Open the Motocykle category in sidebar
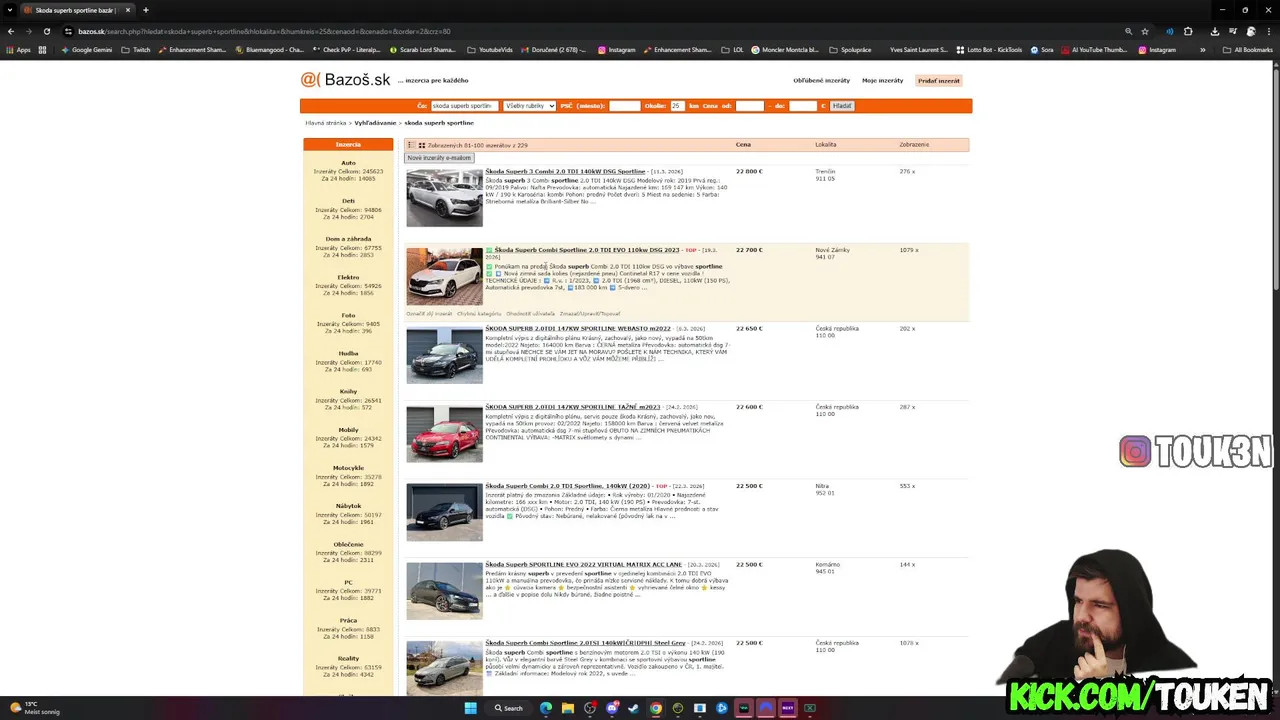The height and width of the screenshot is (720, 1280). tap(348, 468)
